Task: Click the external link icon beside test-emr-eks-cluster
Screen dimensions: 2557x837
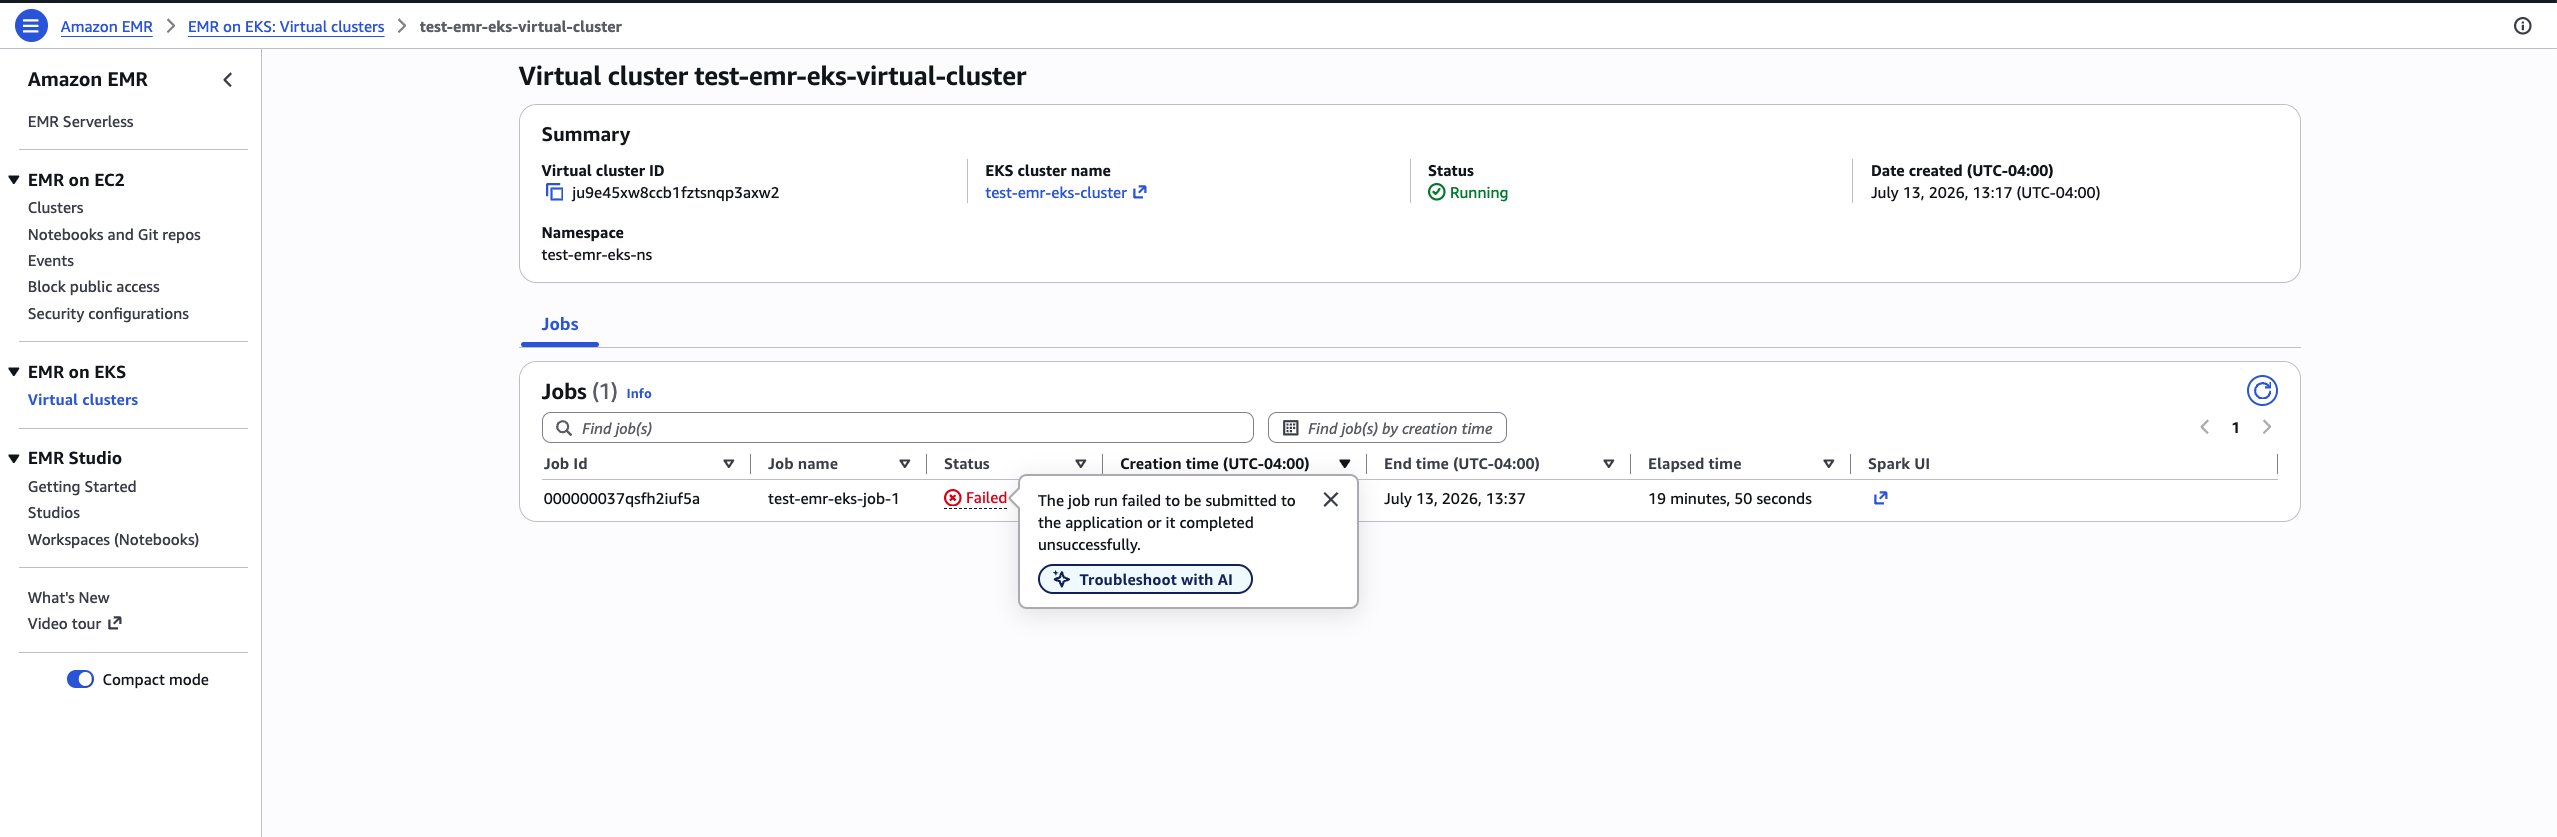Action: (1139, 193)
